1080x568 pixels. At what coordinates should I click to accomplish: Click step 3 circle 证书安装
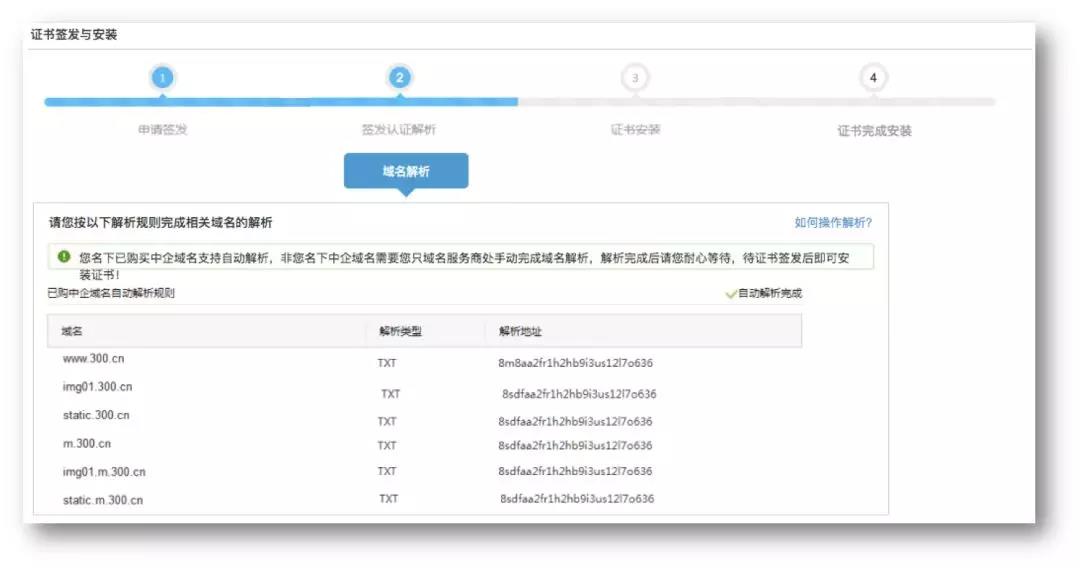[x=635, y=78]
